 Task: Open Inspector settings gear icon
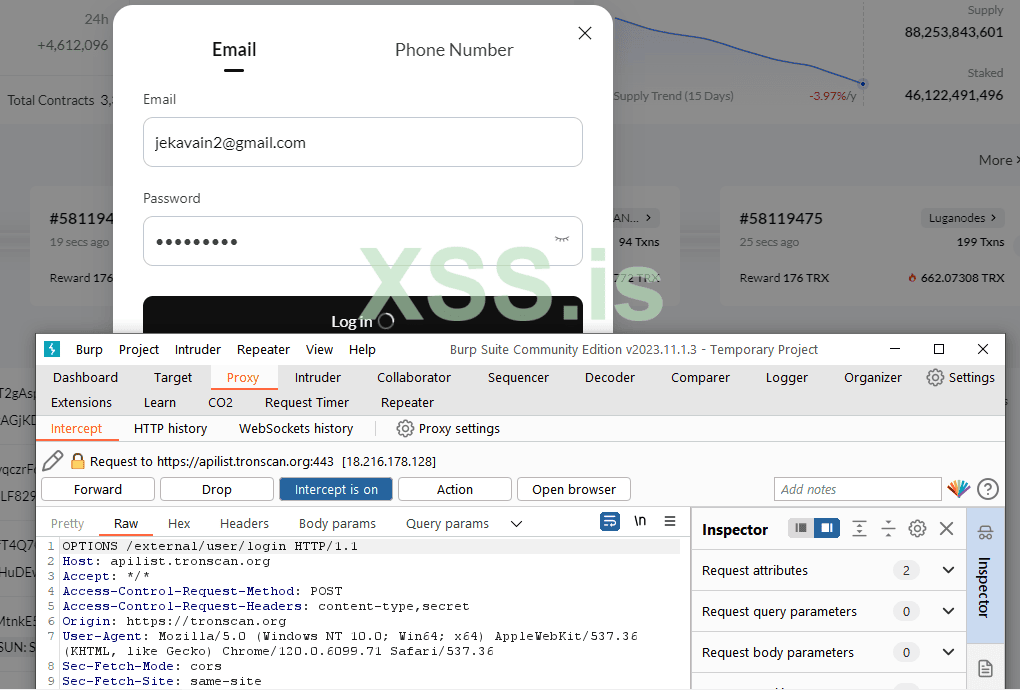pos(917,529)
